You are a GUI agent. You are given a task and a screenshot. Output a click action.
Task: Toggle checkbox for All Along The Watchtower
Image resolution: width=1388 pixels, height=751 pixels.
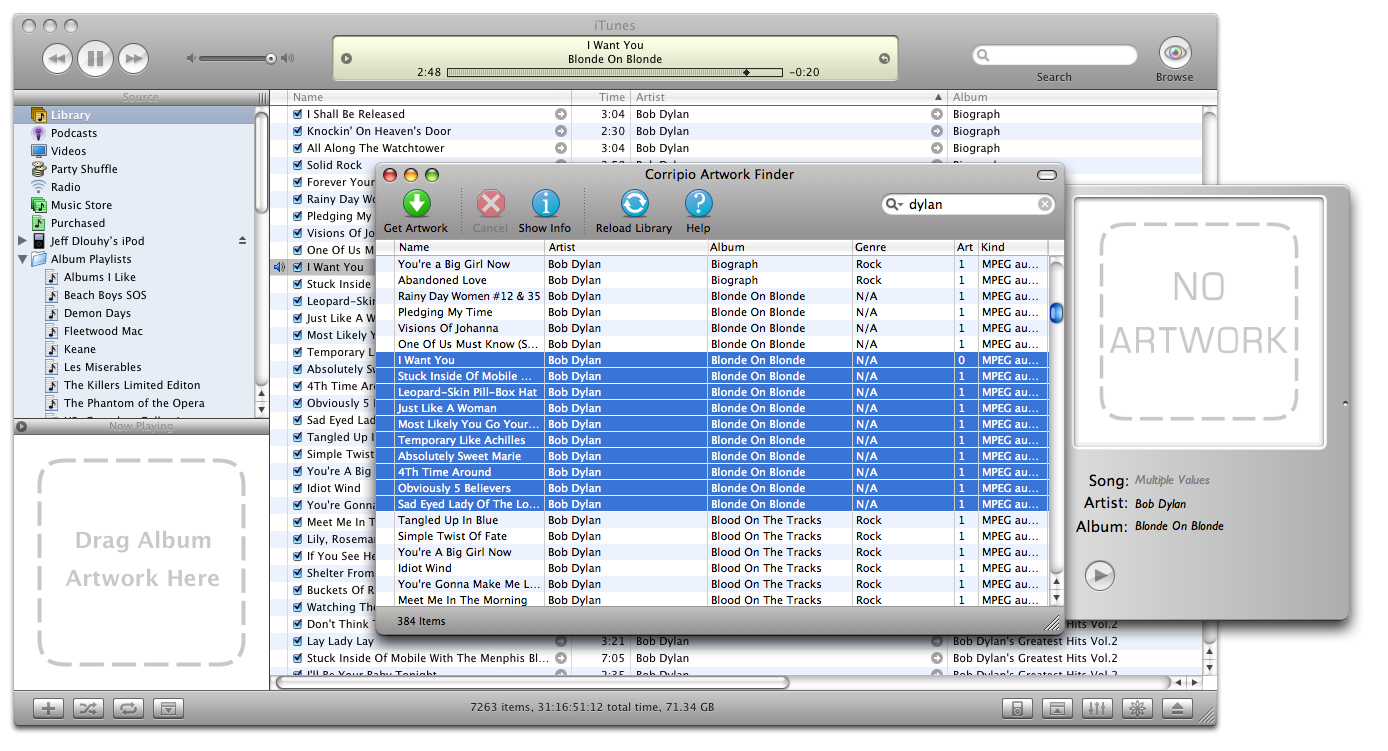point(298,148)
